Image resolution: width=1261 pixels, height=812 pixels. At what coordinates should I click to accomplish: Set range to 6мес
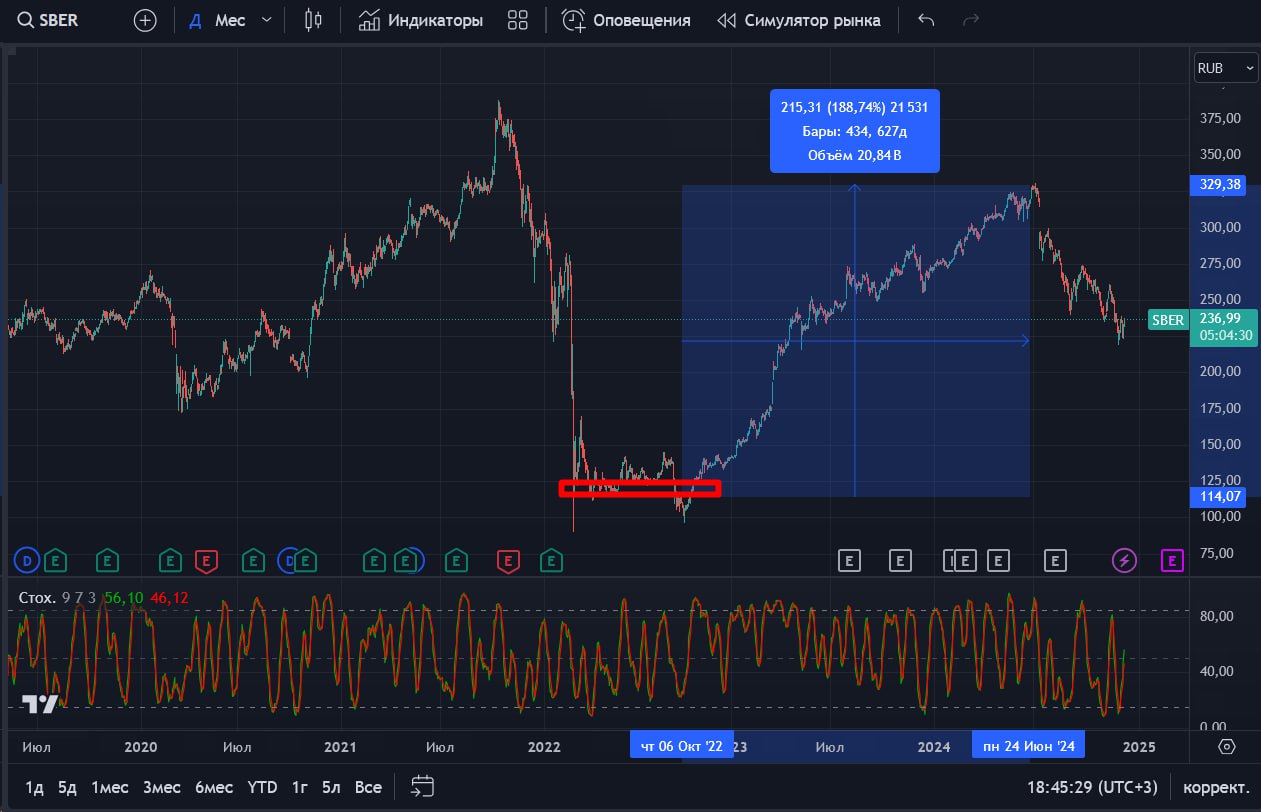[x=214, y=787]
